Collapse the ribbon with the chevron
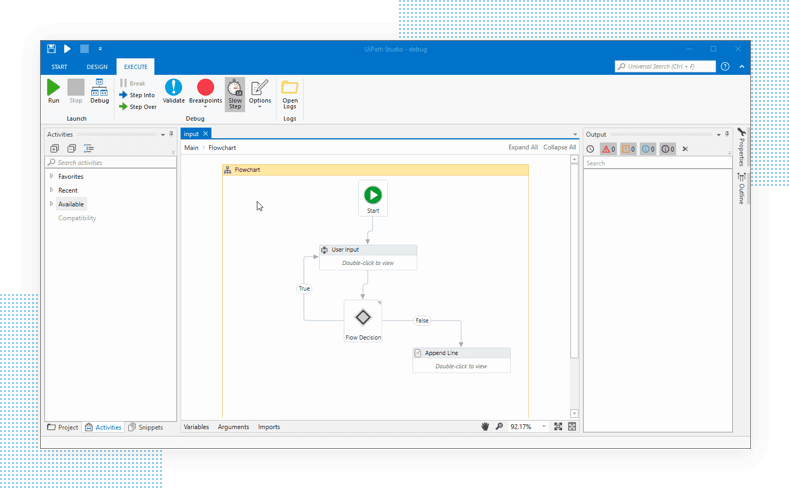The height and width of the screenshot is (488, 789). click(742, 66)
